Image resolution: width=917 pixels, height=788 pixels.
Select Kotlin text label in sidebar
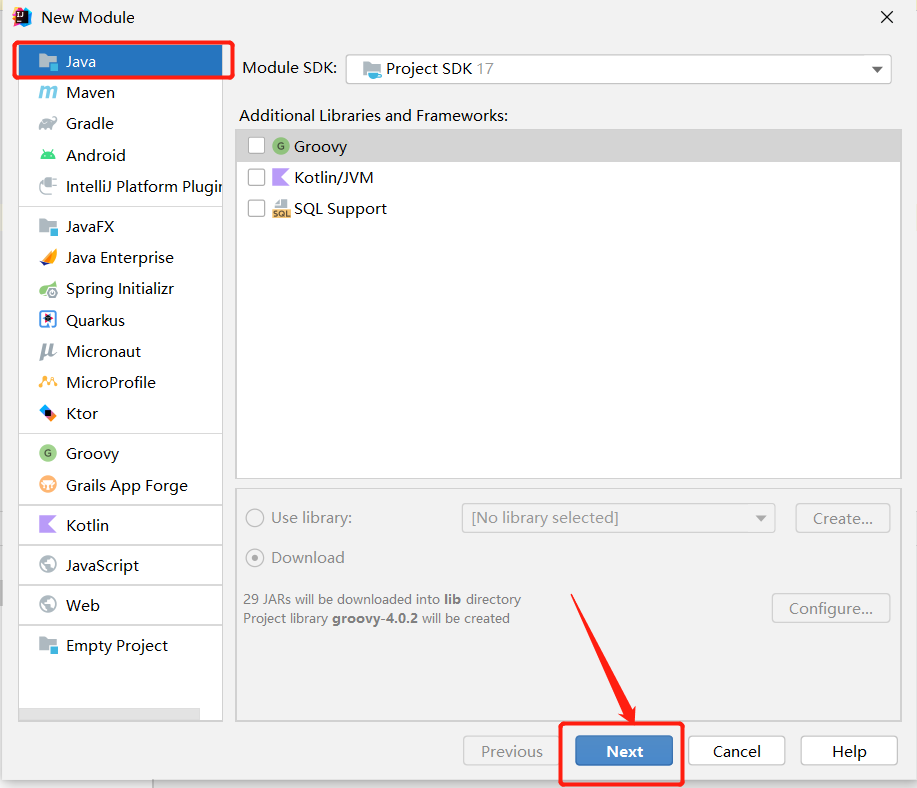point(87,525)
